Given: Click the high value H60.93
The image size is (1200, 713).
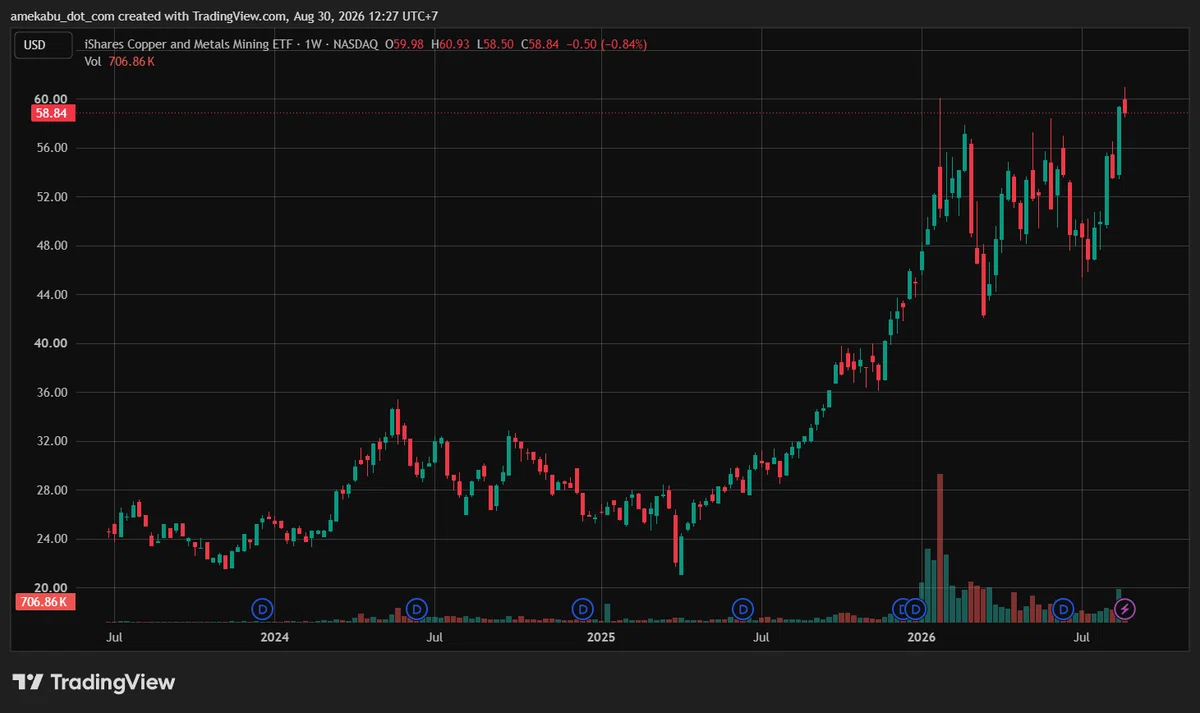Looking at the screenshot, I should [450, 44].
